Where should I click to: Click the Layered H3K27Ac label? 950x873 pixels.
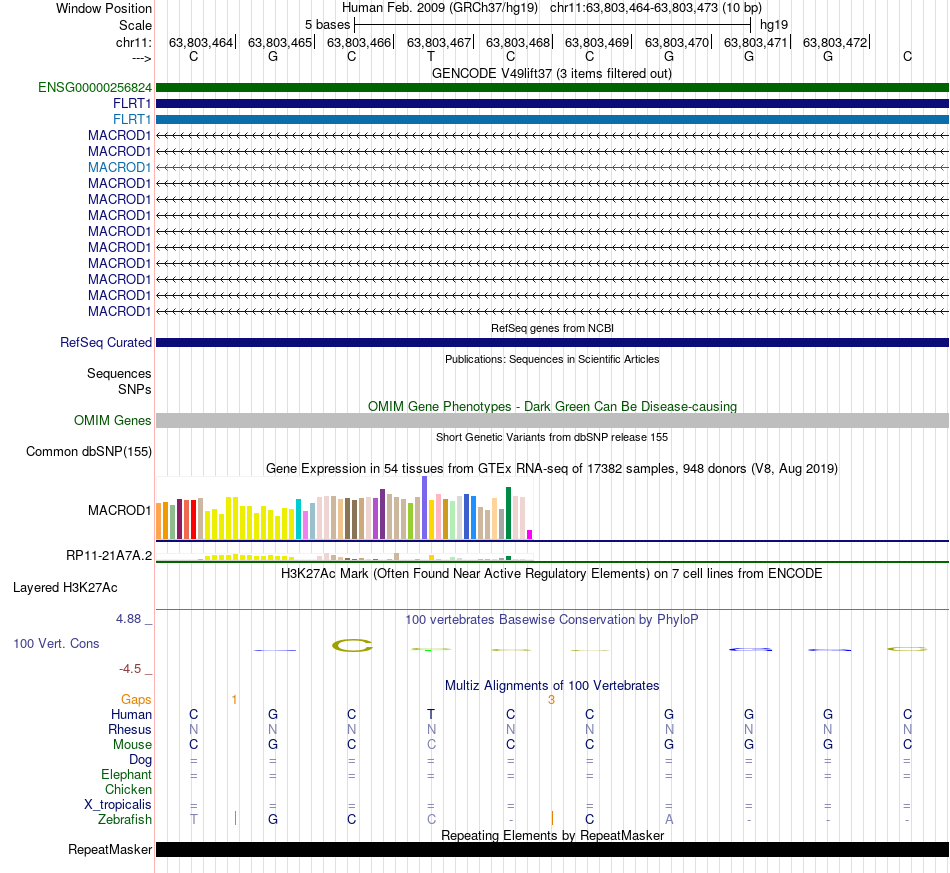pos(65,588)
